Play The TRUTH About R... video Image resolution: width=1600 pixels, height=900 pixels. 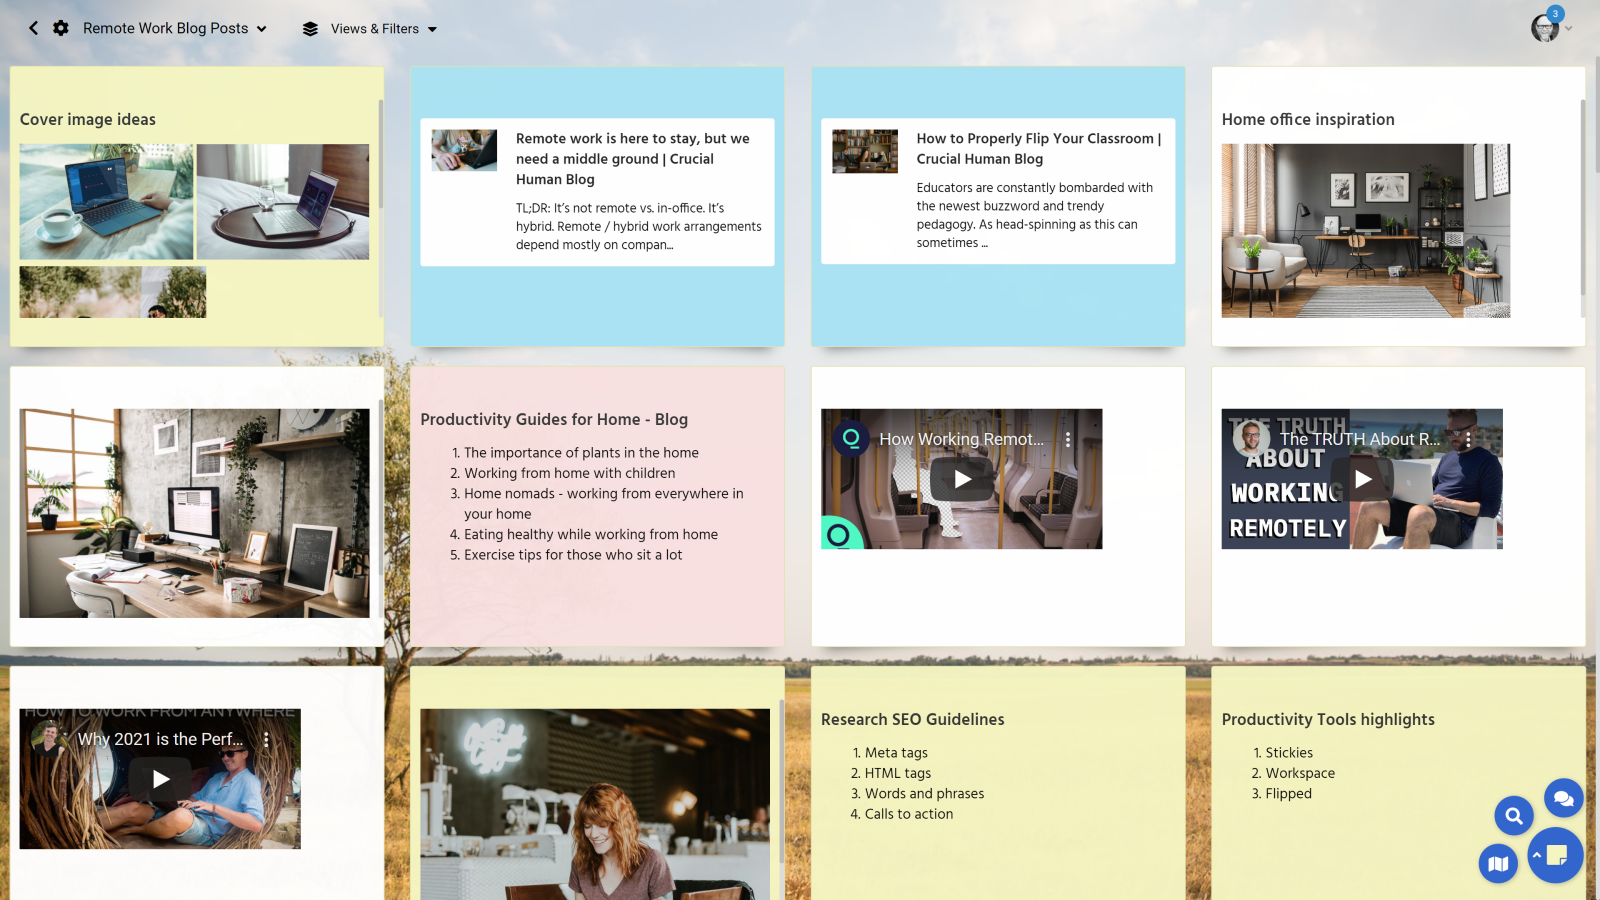point(1362,479)
